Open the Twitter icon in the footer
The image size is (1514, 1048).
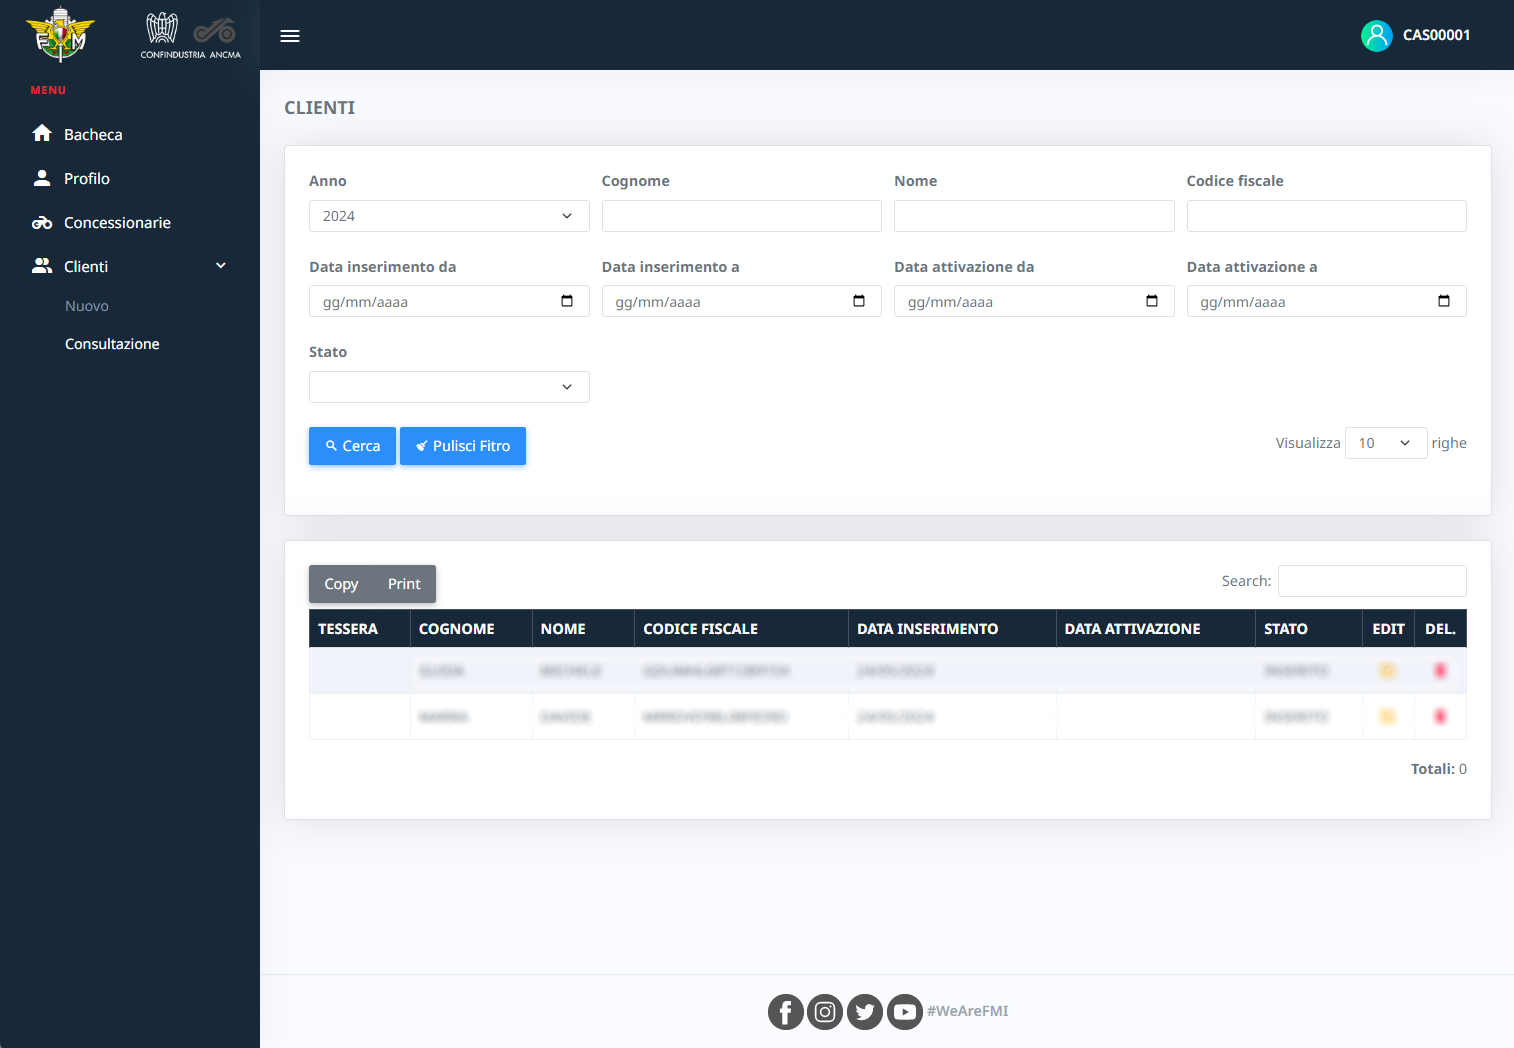pos(865,1012)
